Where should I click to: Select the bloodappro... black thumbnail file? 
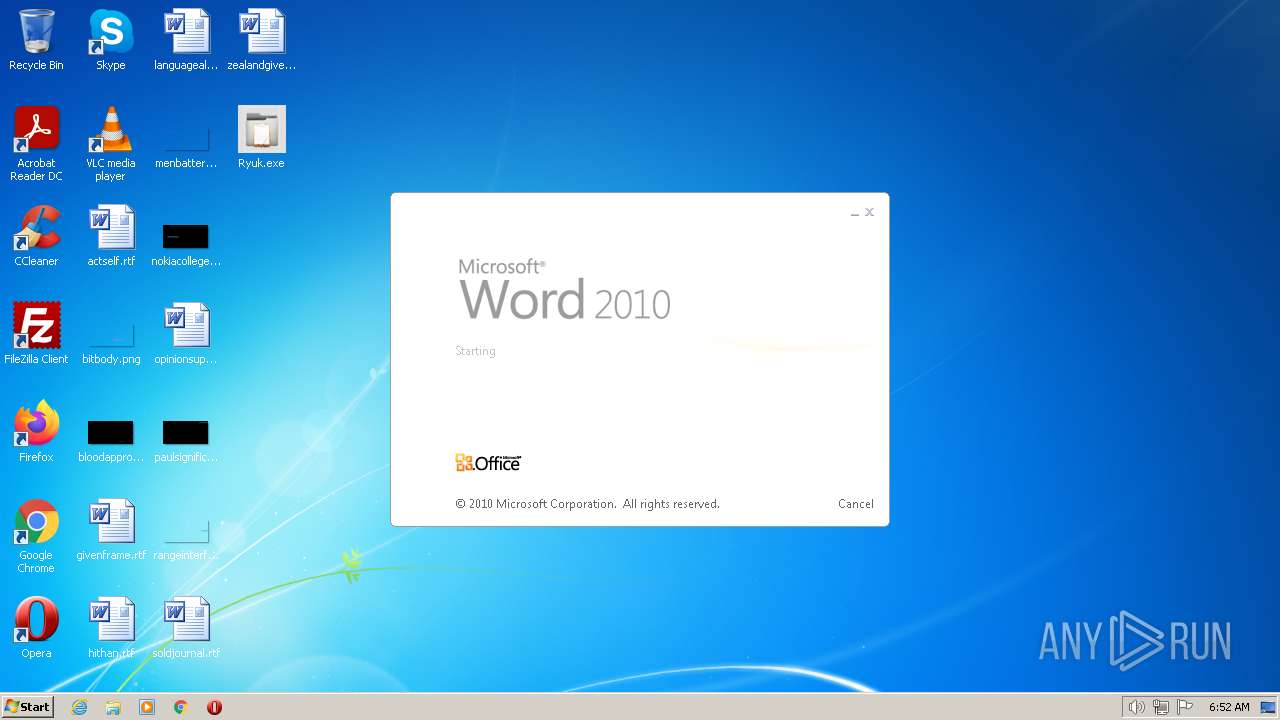tap(110, 440)
